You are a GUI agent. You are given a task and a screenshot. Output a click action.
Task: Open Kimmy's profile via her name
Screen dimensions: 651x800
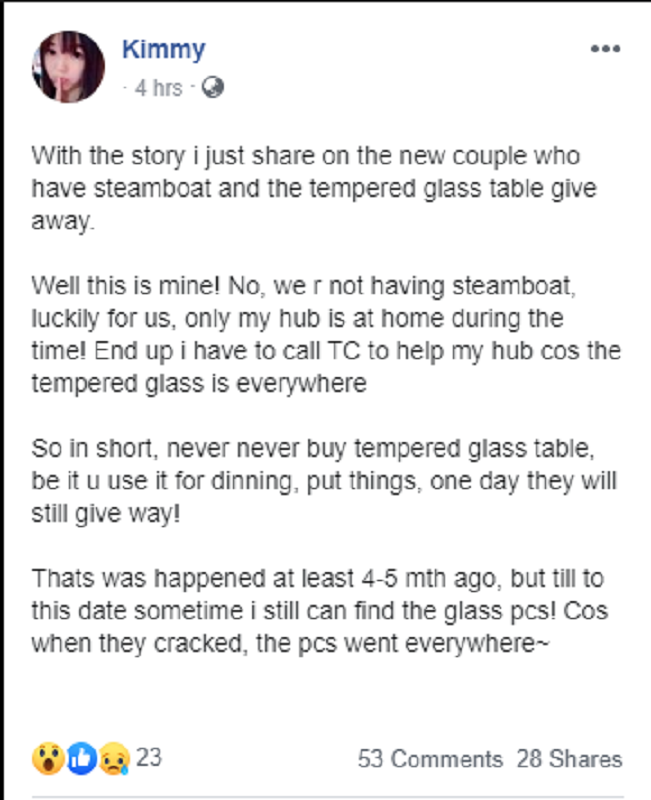click(164, 48)
